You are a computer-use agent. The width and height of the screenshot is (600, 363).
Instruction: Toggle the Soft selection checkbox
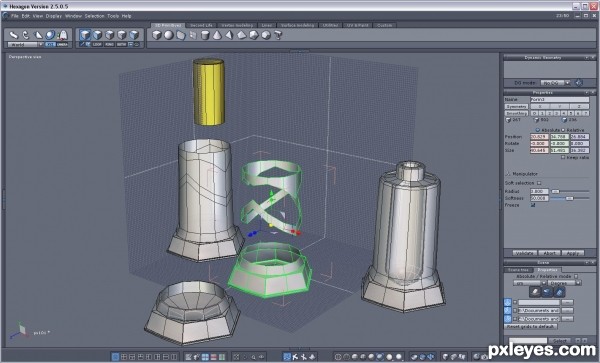pyautogui.click(x=539, y=183)
